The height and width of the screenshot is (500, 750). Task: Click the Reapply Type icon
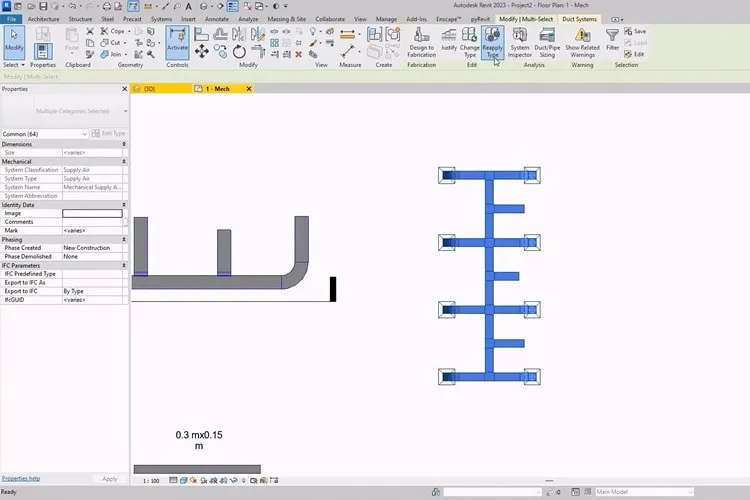pos(492,42)
